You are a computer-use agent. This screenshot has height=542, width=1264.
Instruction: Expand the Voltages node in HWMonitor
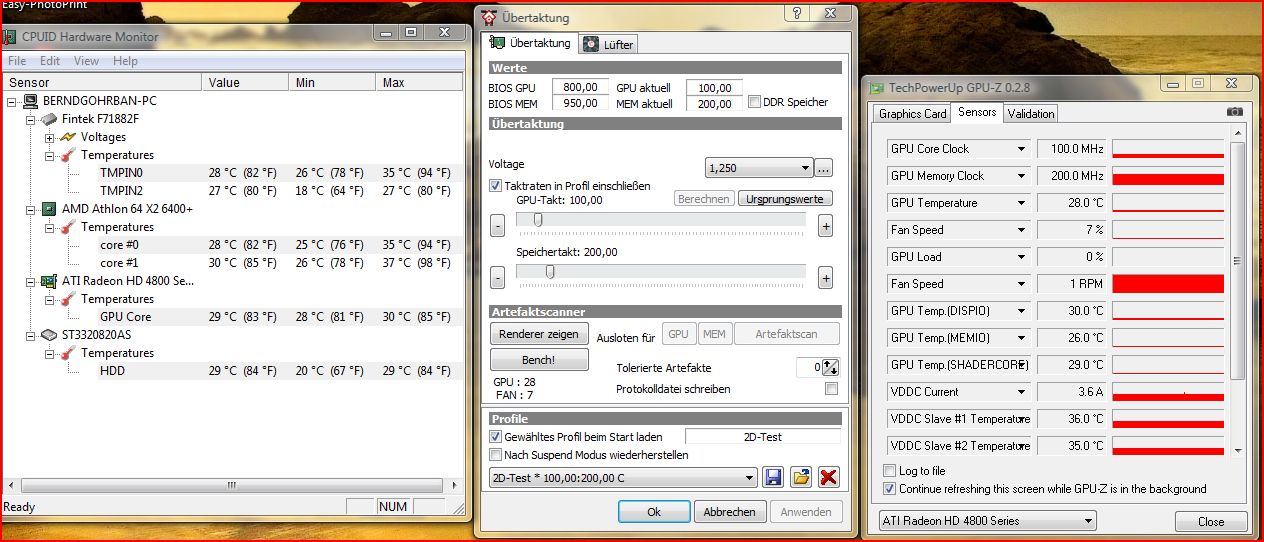point(50,137)
